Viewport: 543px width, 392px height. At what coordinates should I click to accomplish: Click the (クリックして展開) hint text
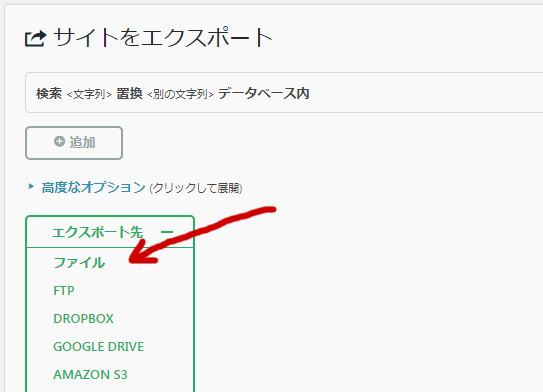196,188
